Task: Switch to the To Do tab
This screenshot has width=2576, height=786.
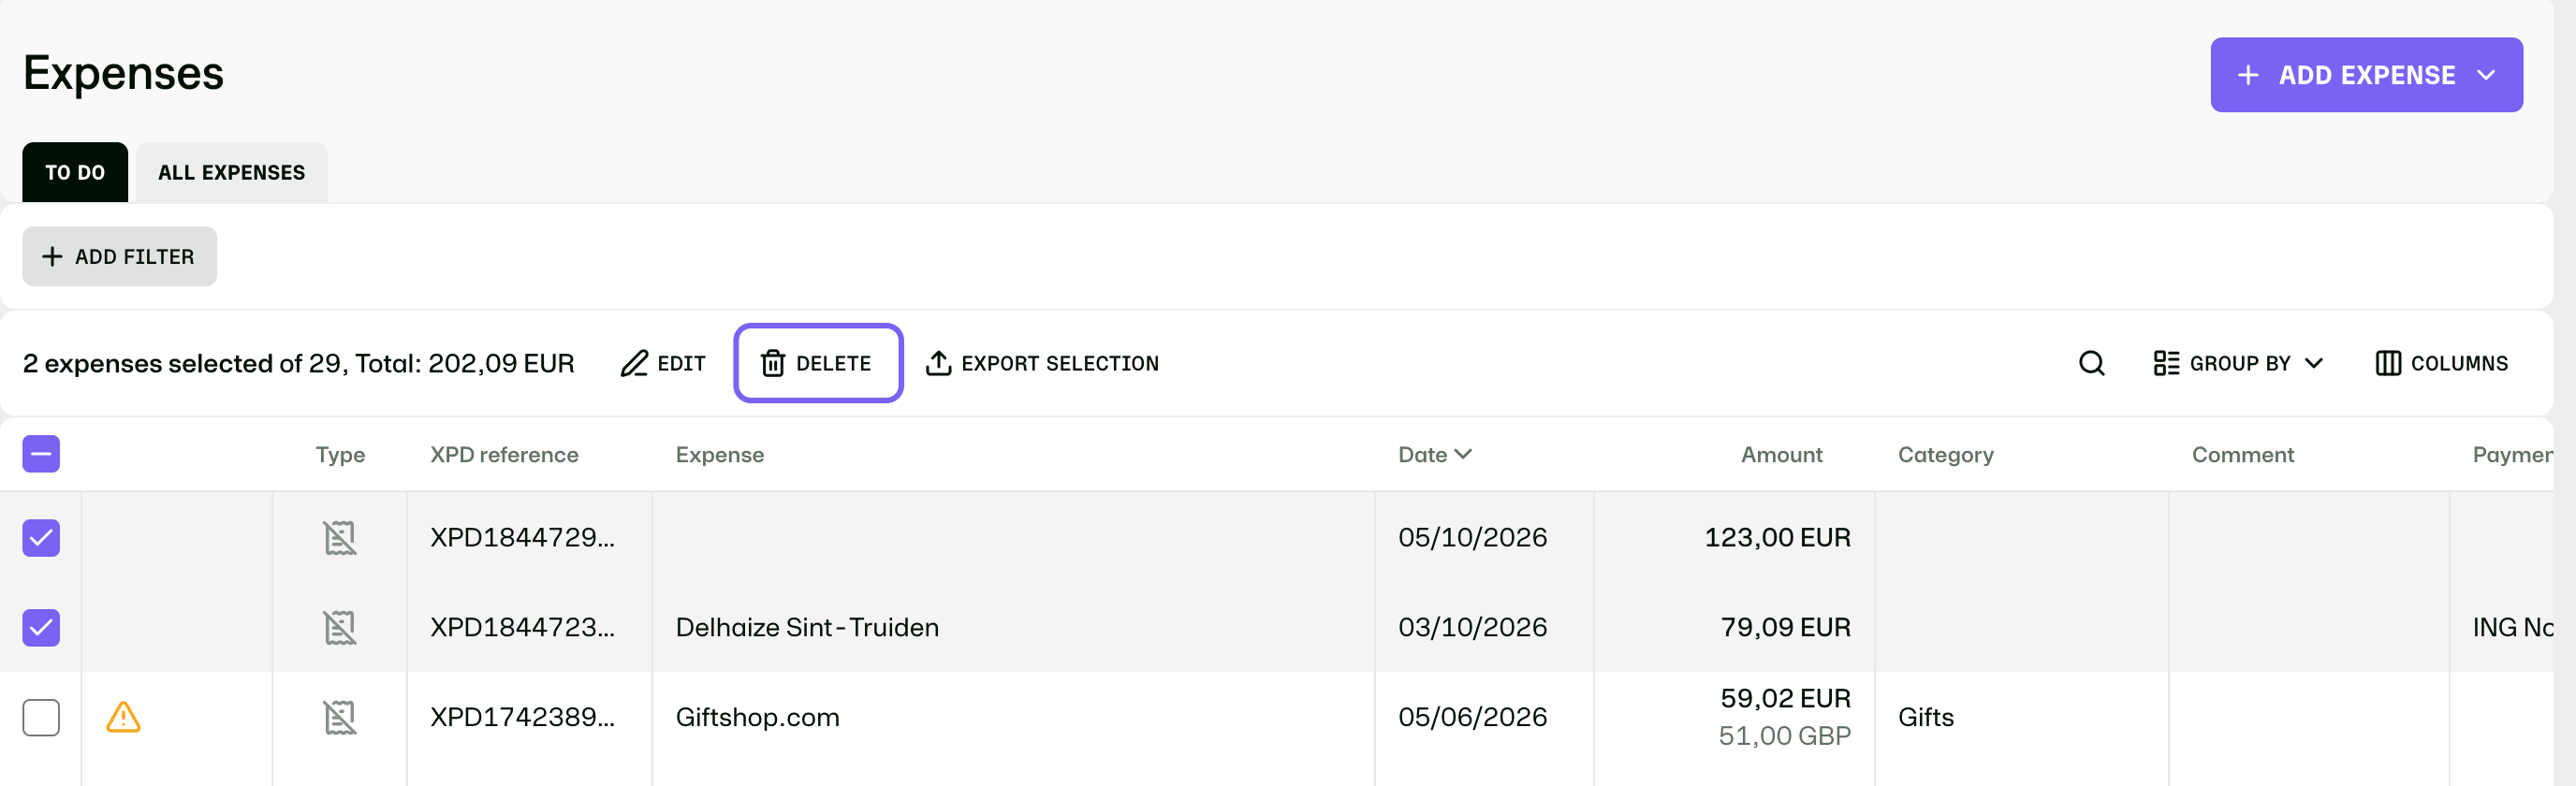Action: [x=75, y=172]
